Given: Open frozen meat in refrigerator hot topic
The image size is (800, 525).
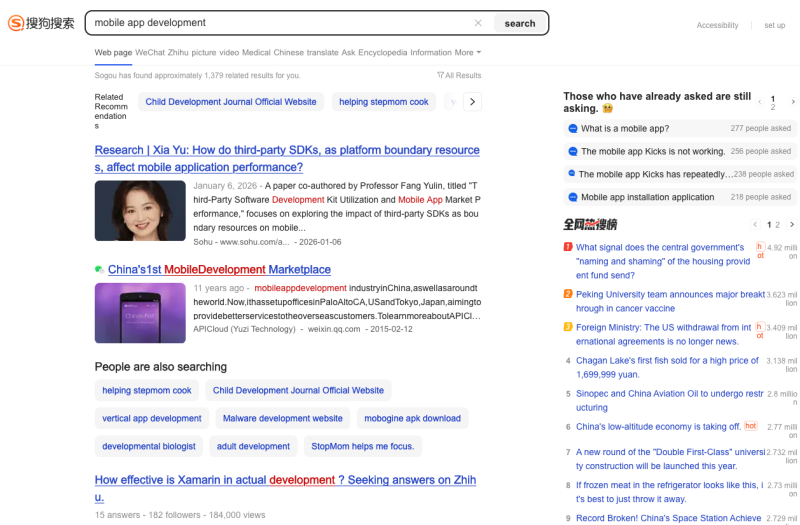Looking at the screenshot, I should [x=670, y=492].
